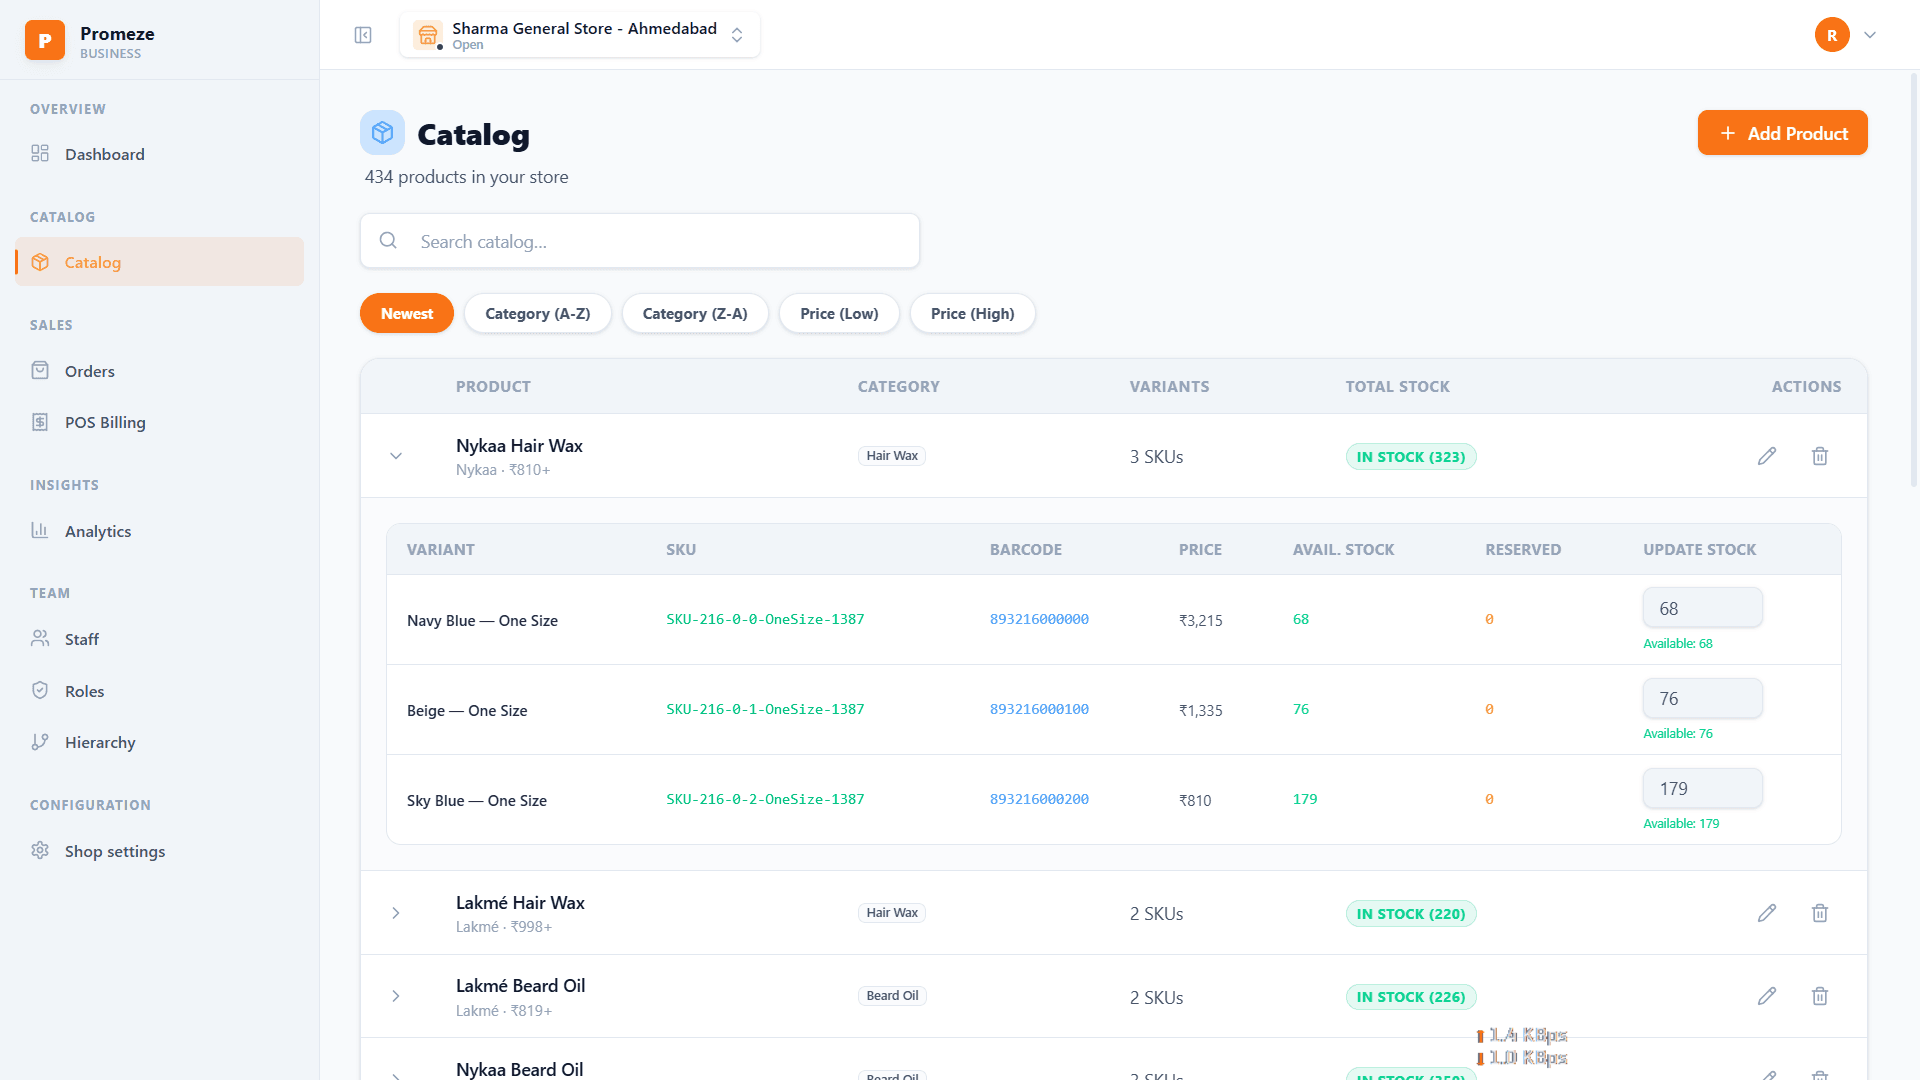The image size is (1920, 1080).
Task: Click barcode 893216000000
Action: [1039, 620]
